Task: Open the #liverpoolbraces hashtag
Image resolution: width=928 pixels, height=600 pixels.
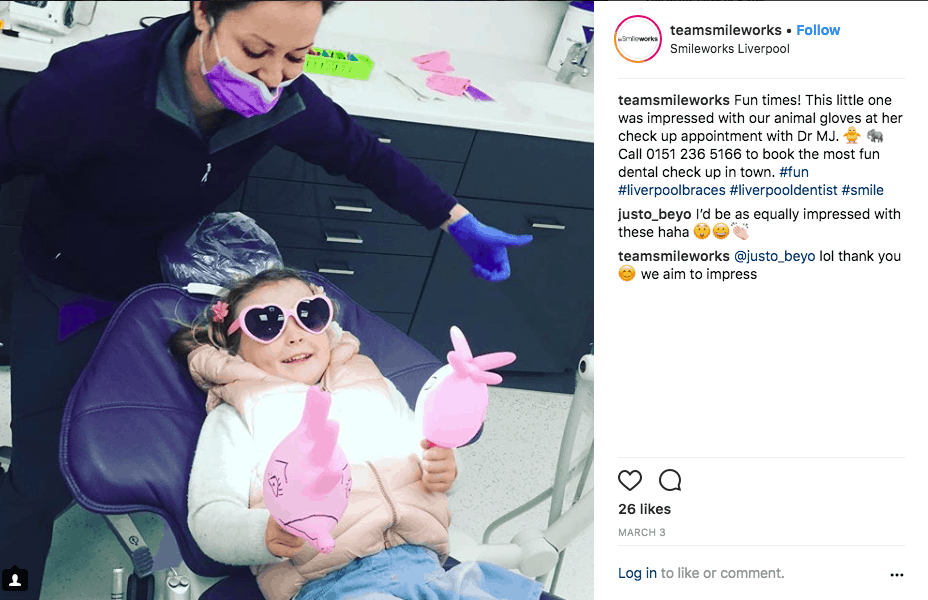Action: [672, 190]
